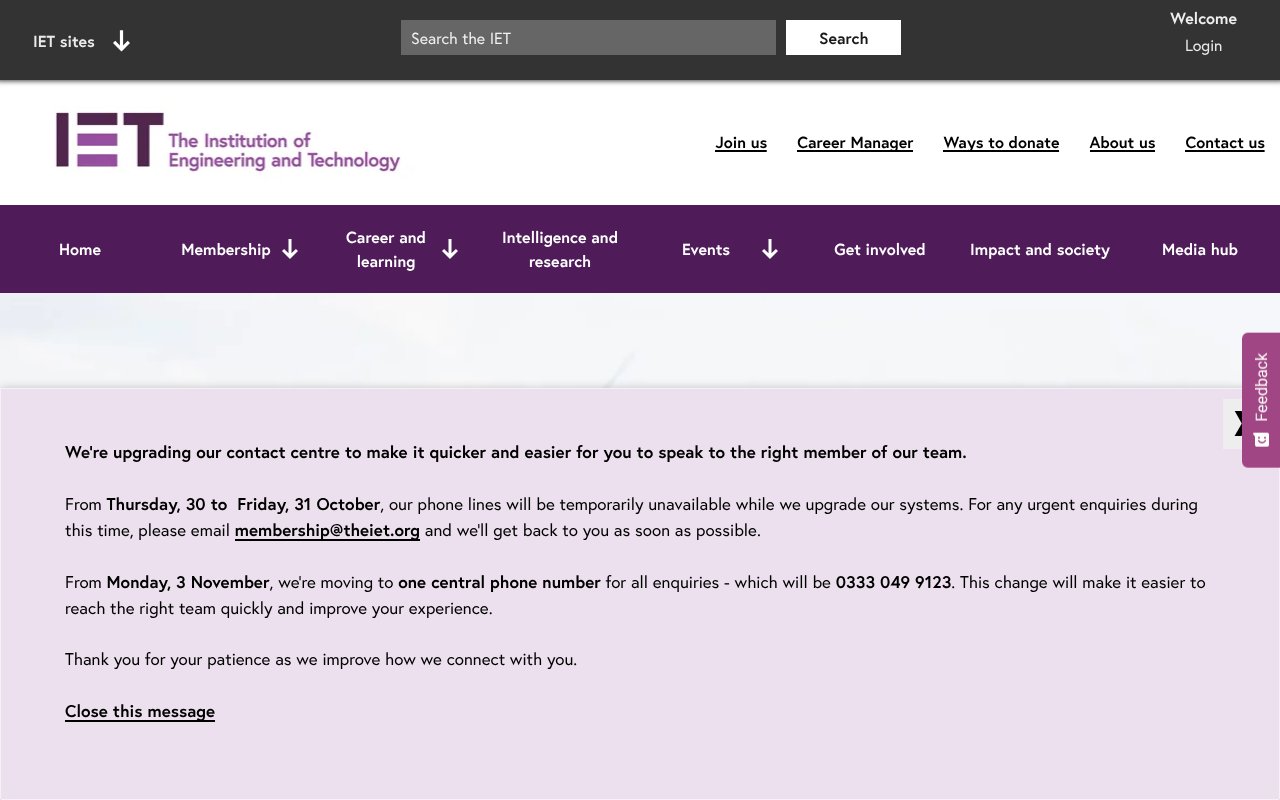Close this message about the contact centre
The image size is (1280, 800).
(x=140, y=711)
